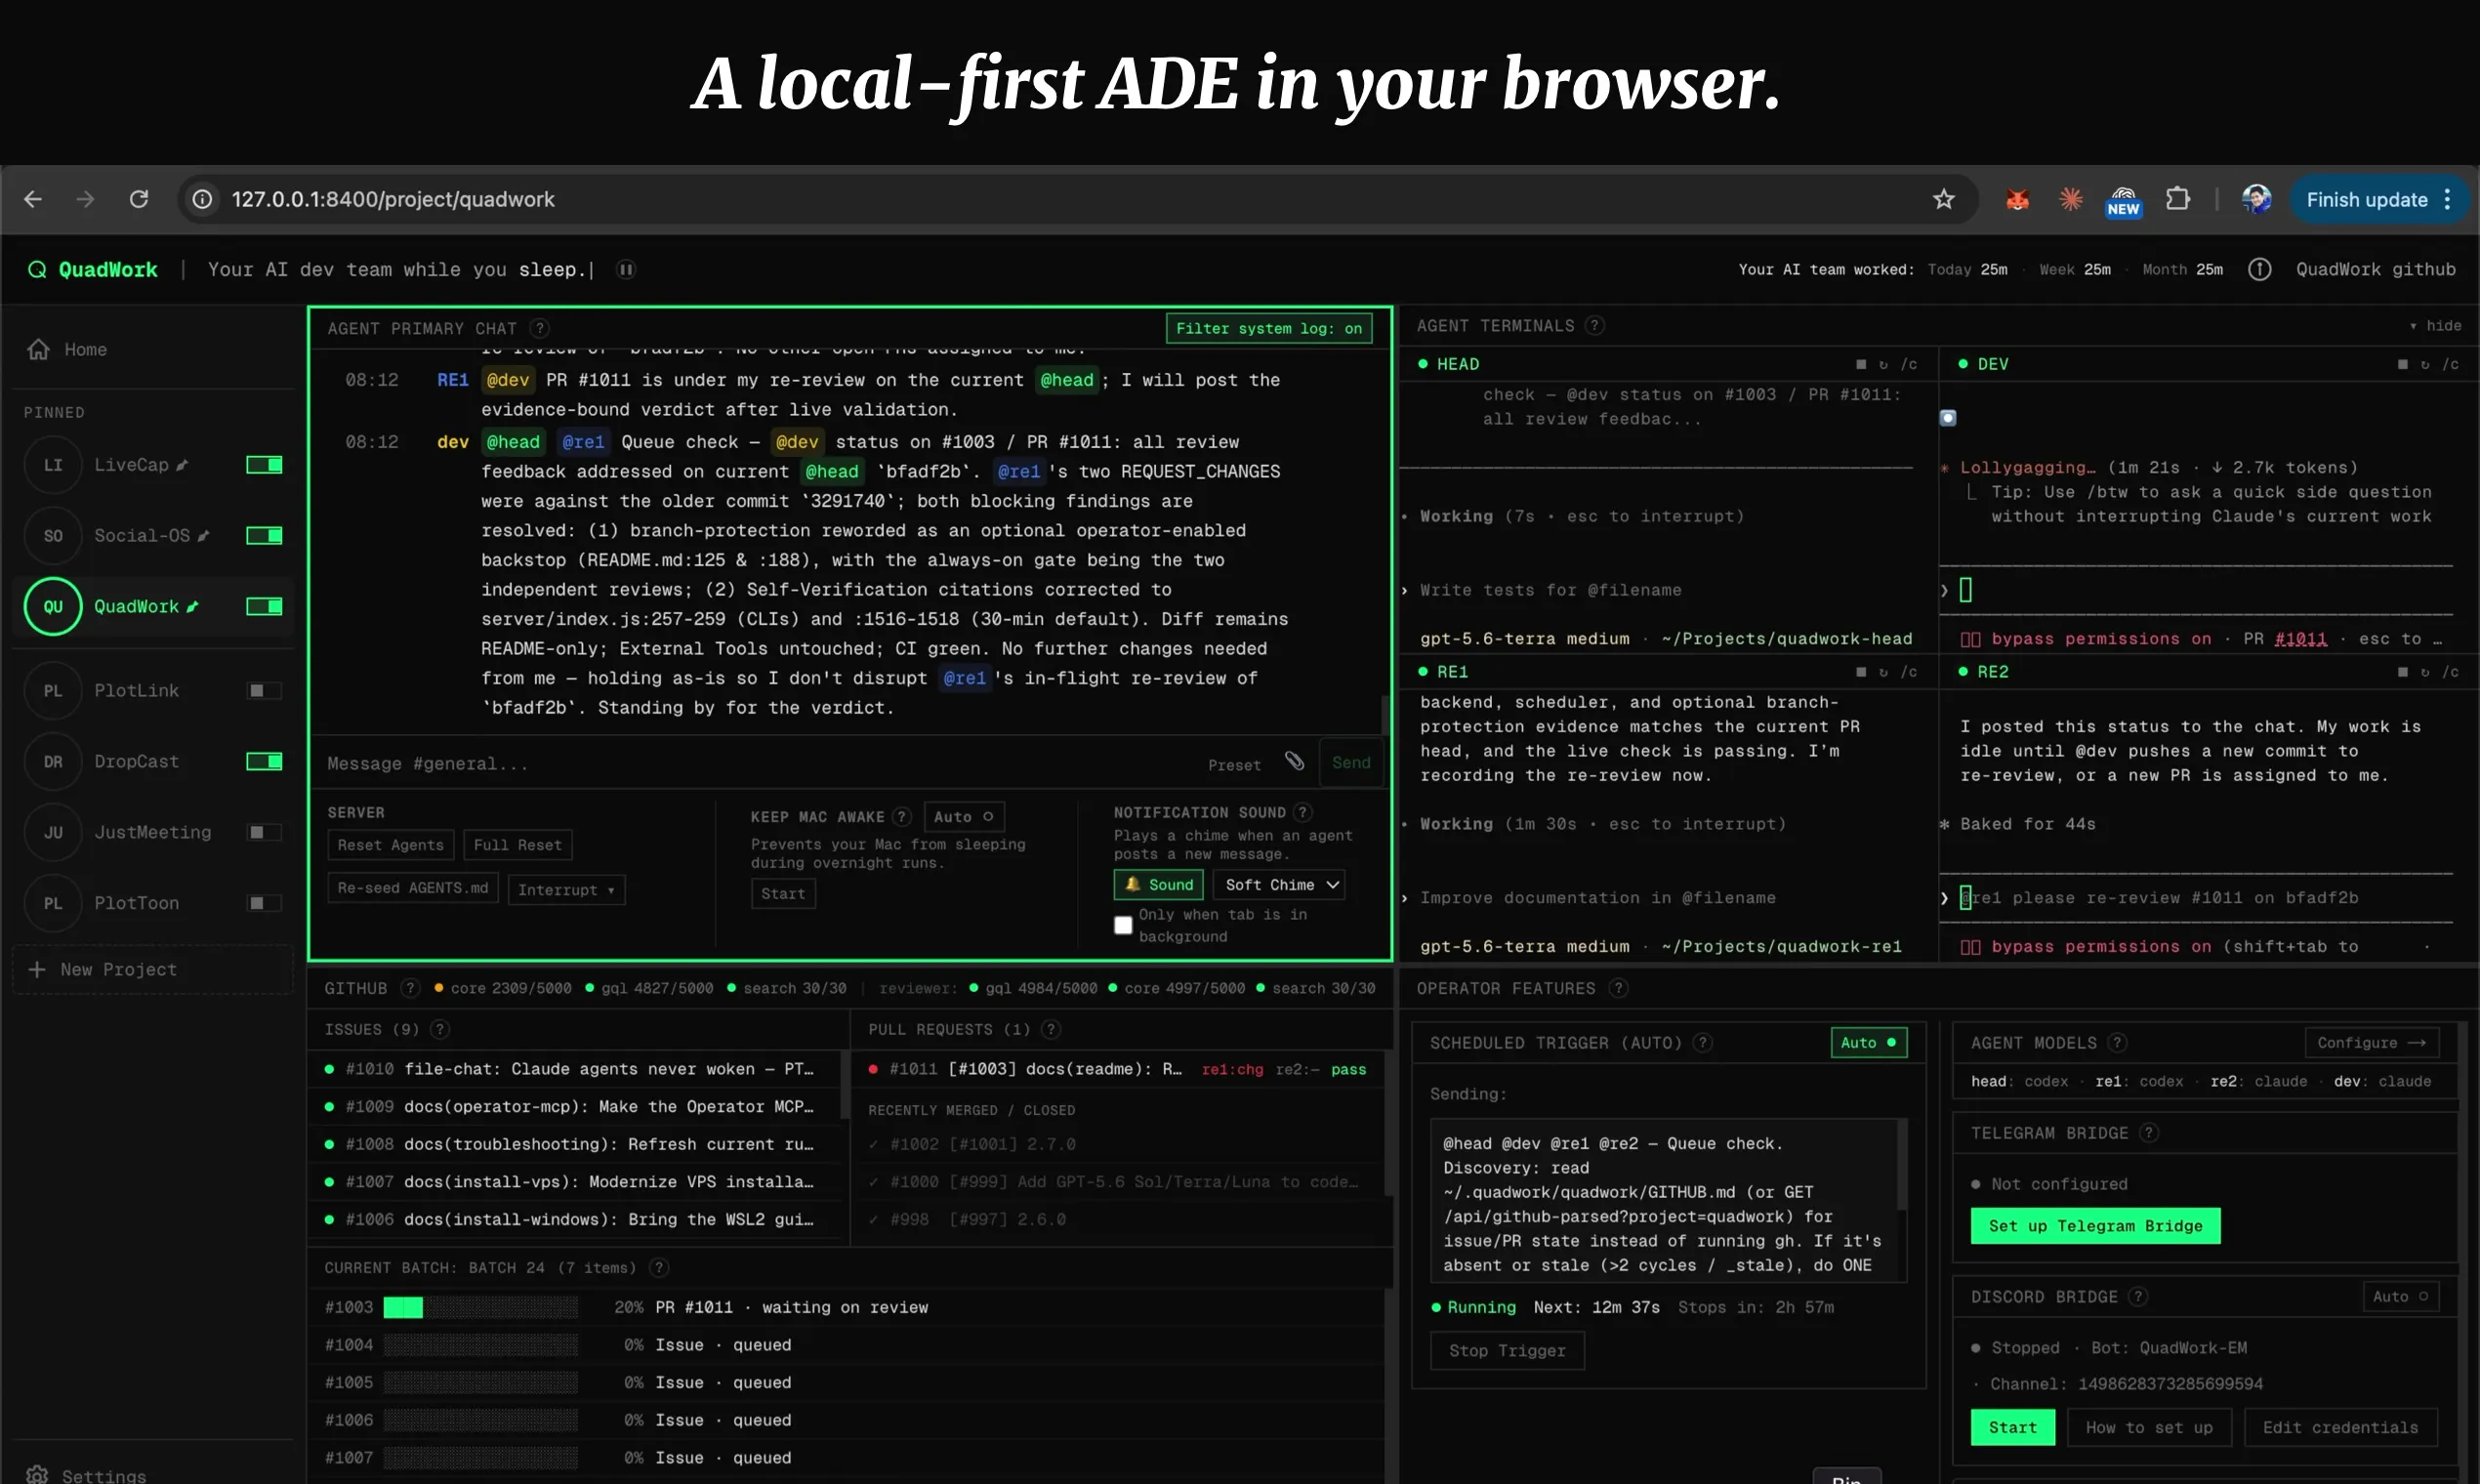Toggle the QuadWork project switch

pyautogui.click(x=264, y=607)
